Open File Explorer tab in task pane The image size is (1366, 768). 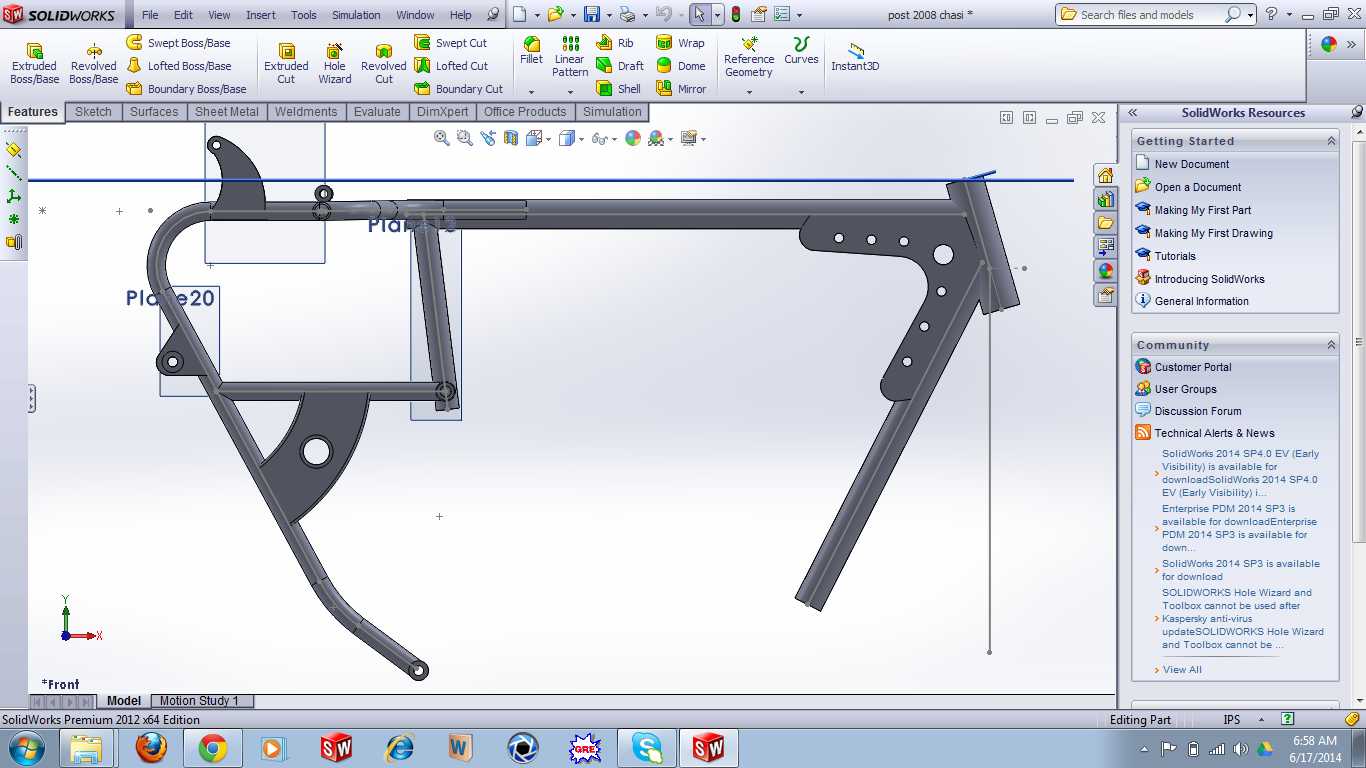click(1105, 223)
